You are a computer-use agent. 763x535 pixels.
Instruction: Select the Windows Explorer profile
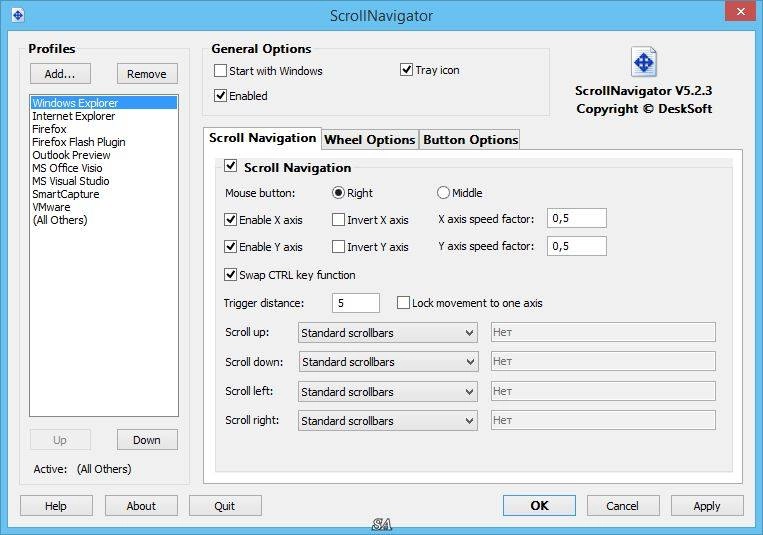coord(104,103)
